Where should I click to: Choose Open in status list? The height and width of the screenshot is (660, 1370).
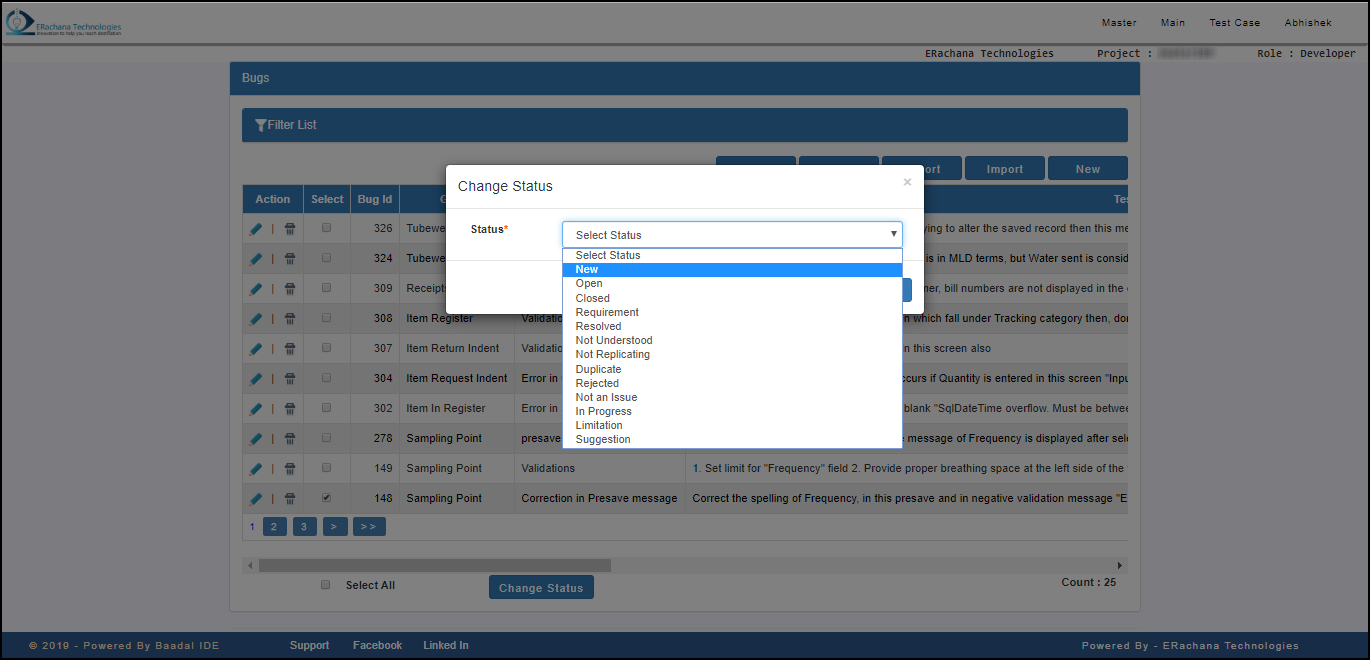tap(732, 283)
